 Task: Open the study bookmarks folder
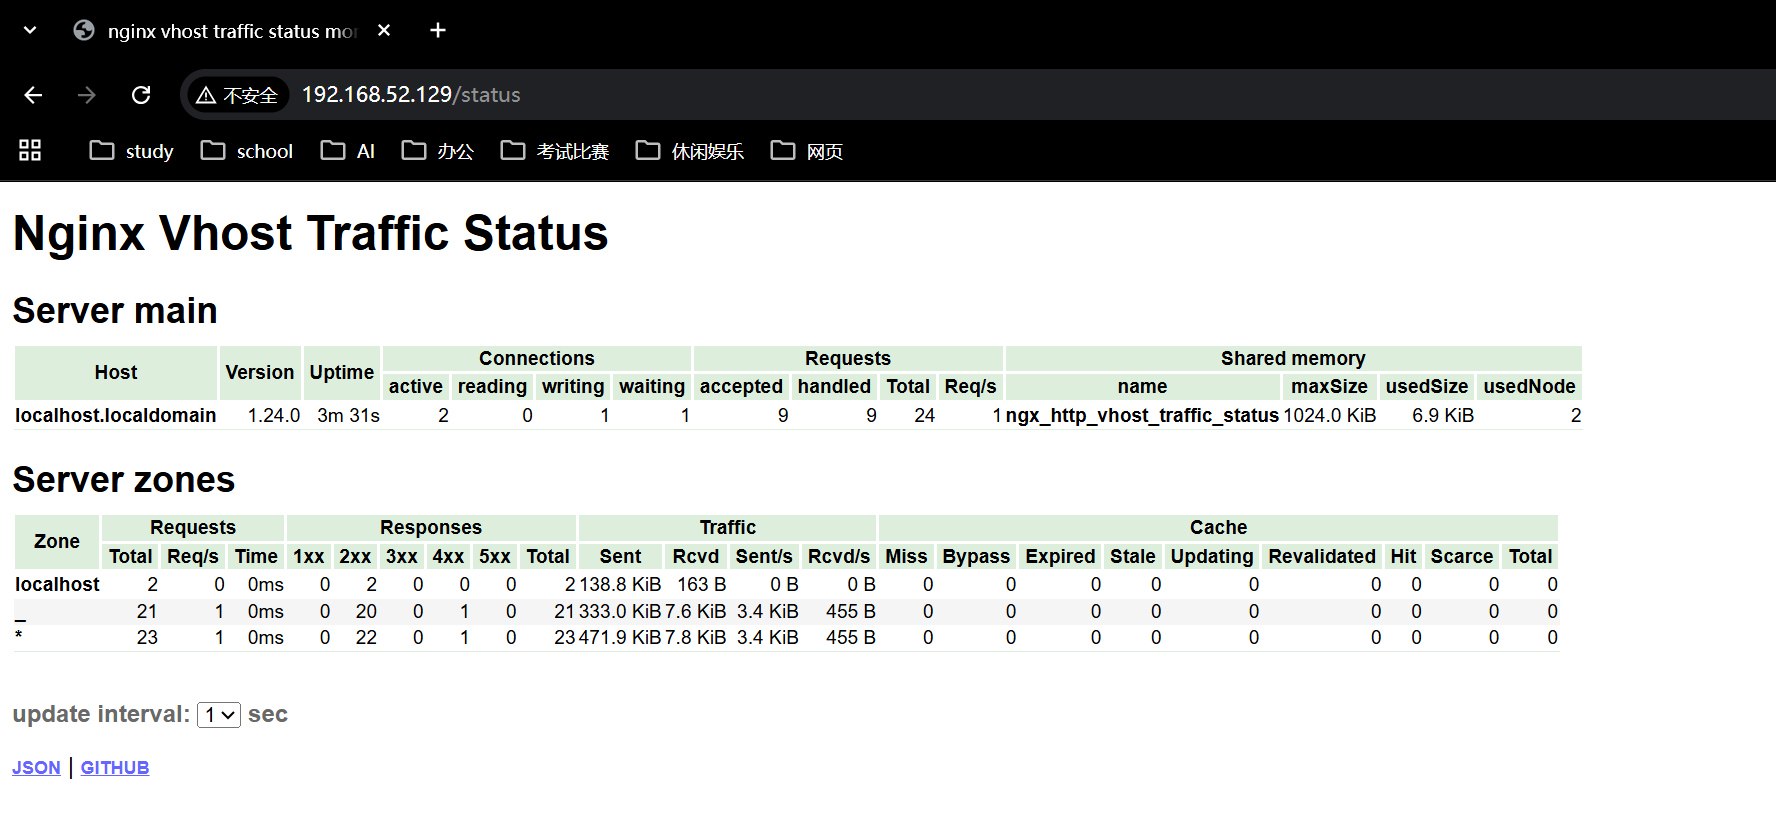point(132,151)
